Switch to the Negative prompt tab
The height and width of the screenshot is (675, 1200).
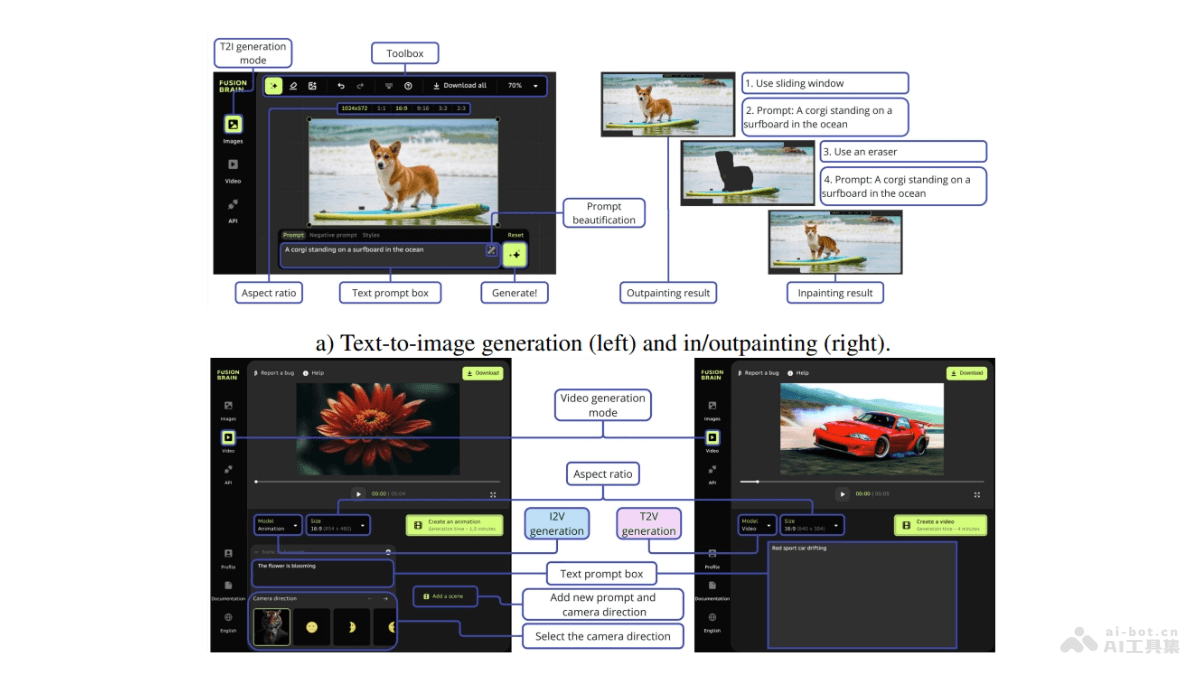pyautogui.click(x=333, y=235)
